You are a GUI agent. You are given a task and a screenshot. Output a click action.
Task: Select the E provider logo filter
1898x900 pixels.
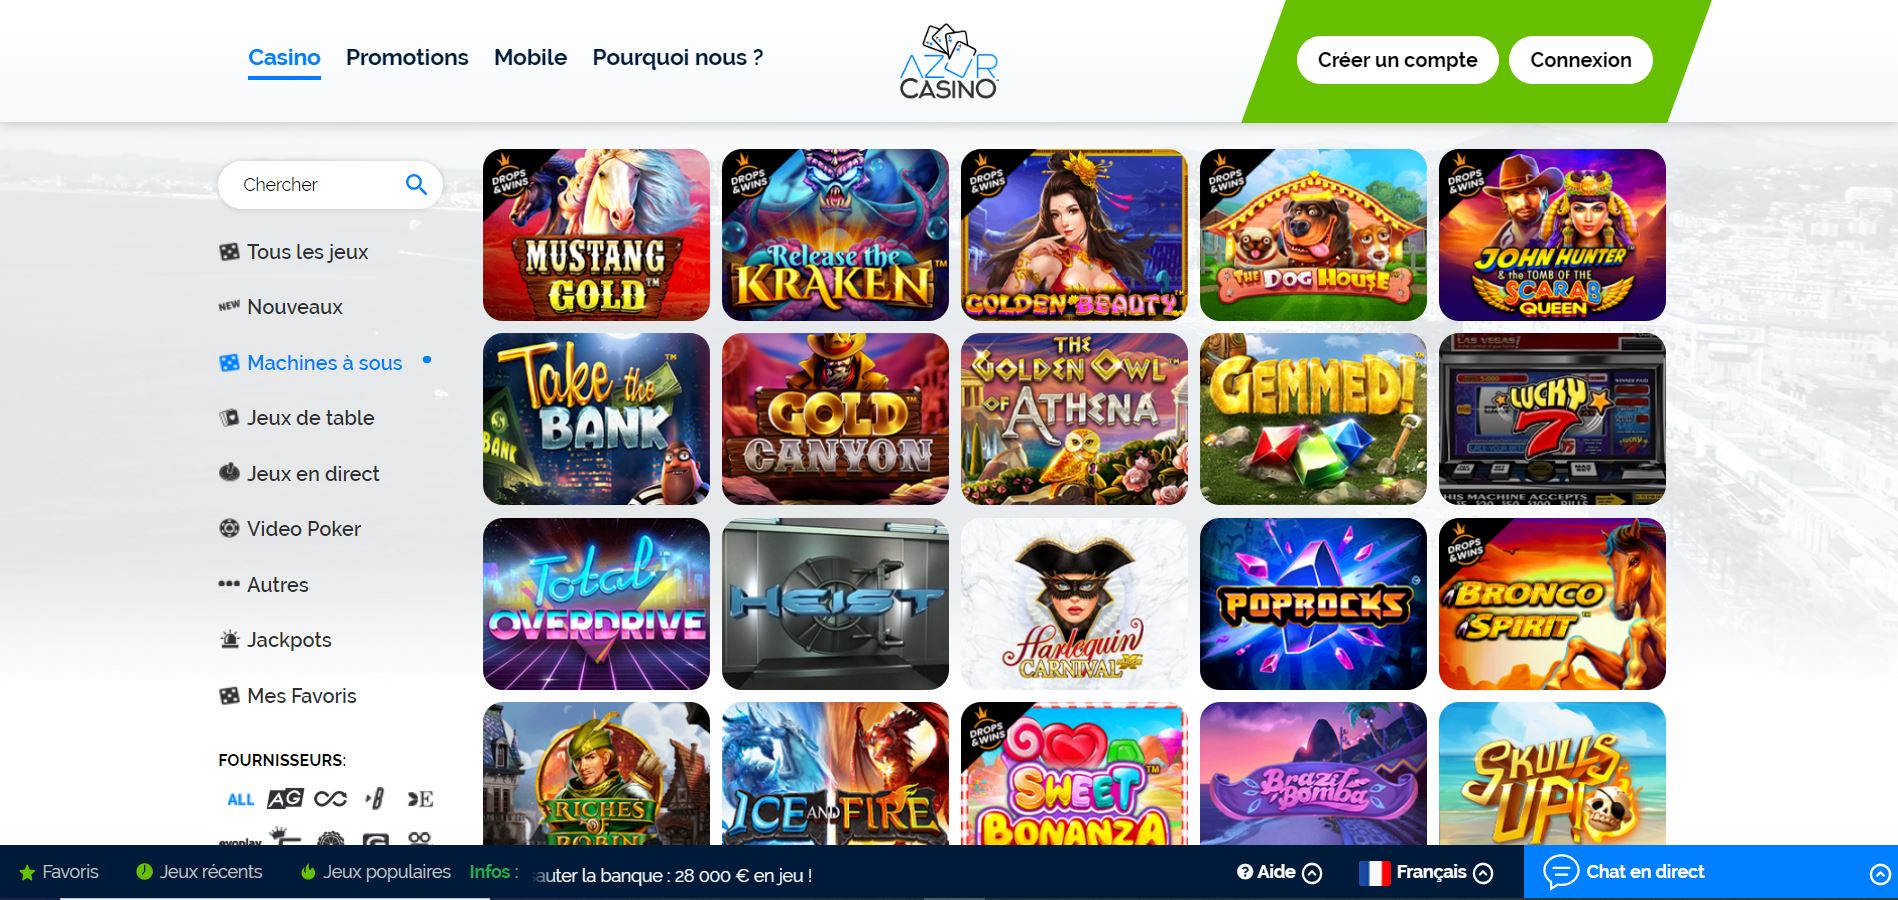[x=420, y=798]
